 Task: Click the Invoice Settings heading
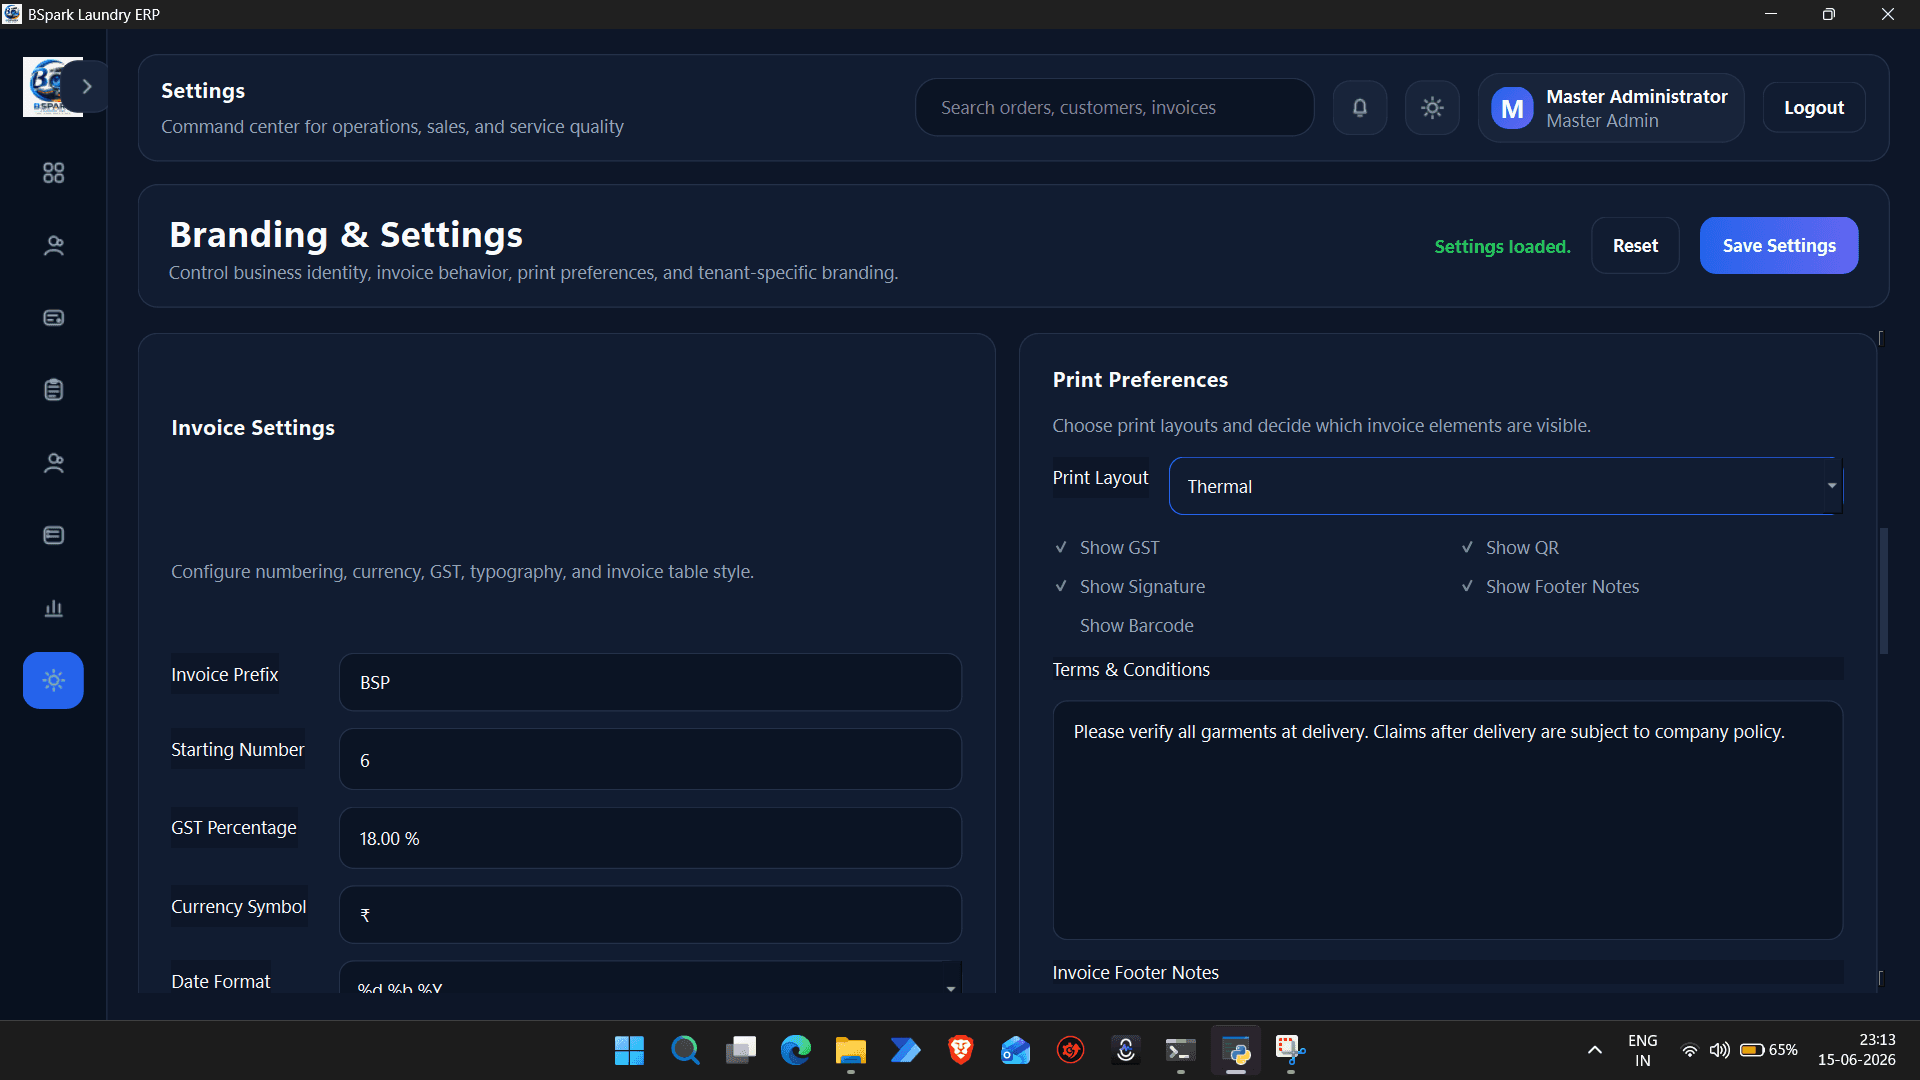[253, 428]
